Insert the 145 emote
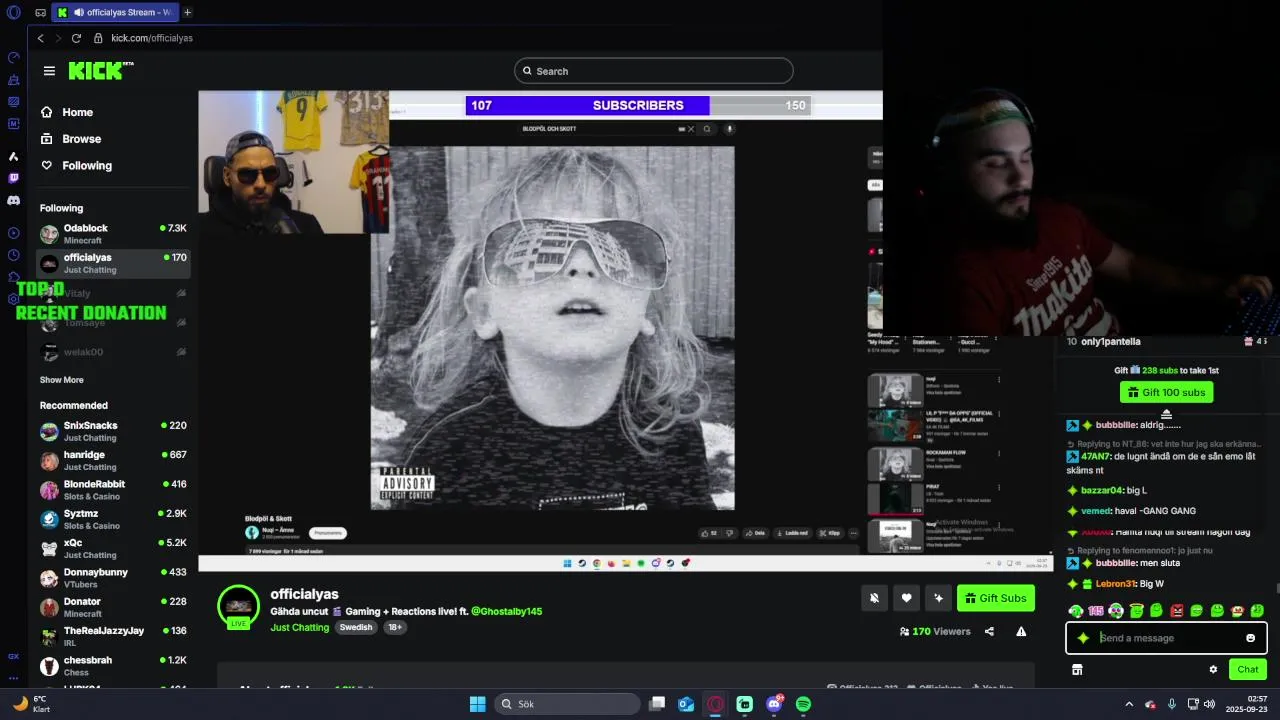 click(1096, 610)
